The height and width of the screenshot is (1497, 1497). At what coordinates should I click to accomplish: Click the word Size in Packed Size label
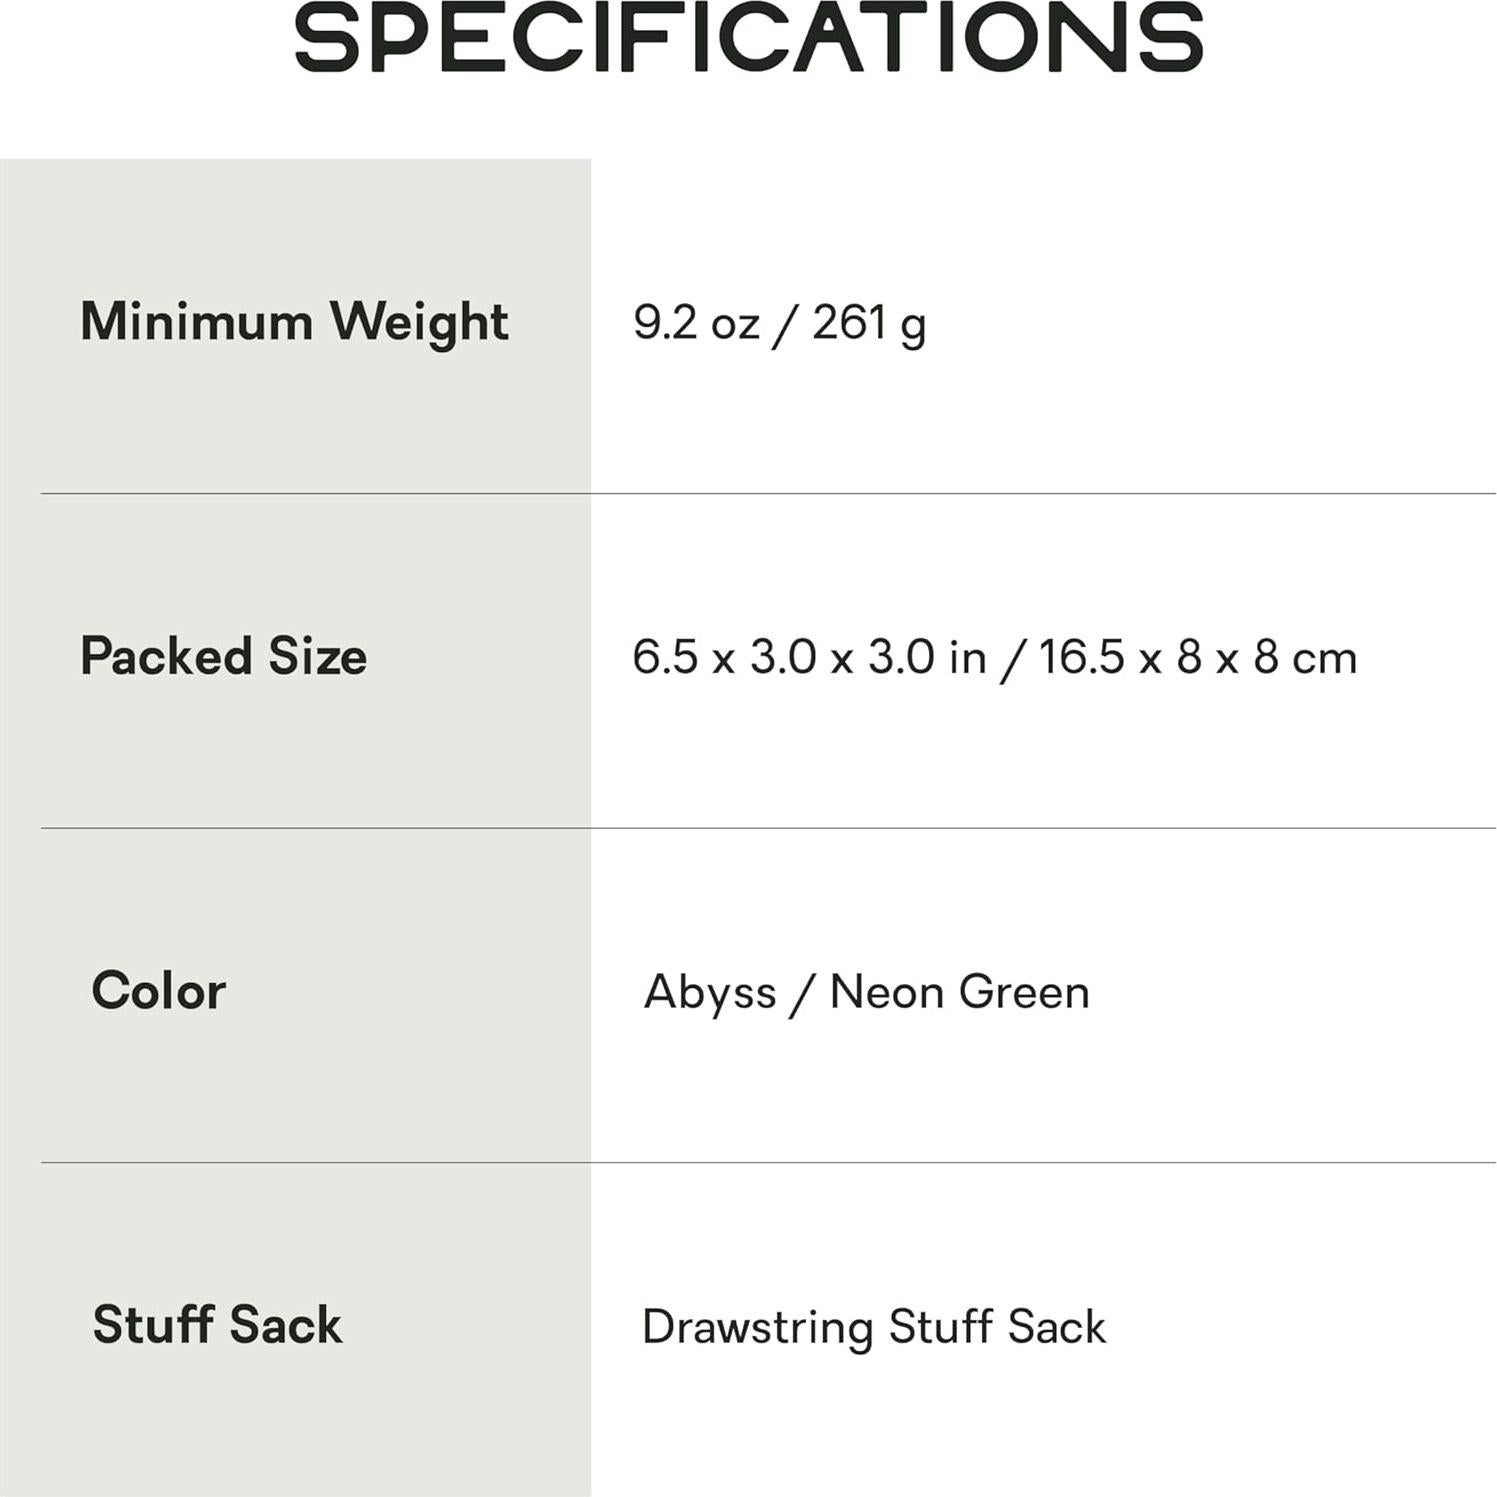[317, 656]
